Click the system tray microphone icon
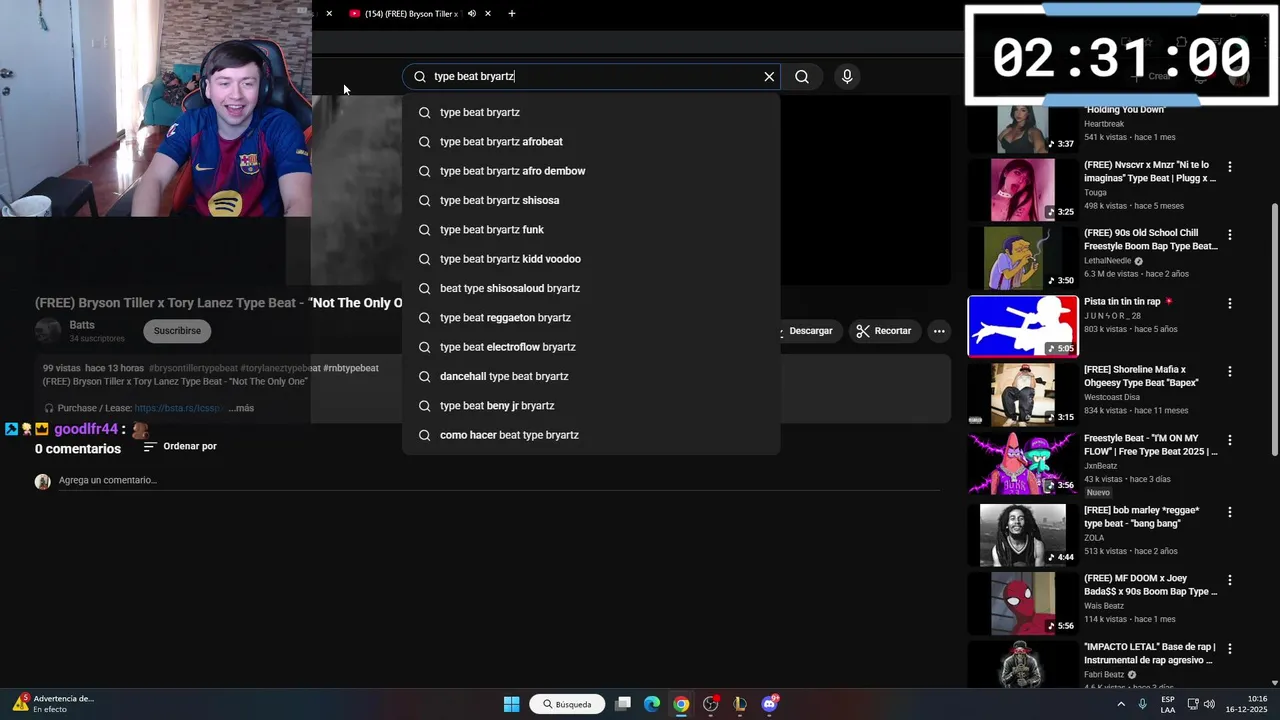This screenshot has width=1280, height=720. point(1142,704)
